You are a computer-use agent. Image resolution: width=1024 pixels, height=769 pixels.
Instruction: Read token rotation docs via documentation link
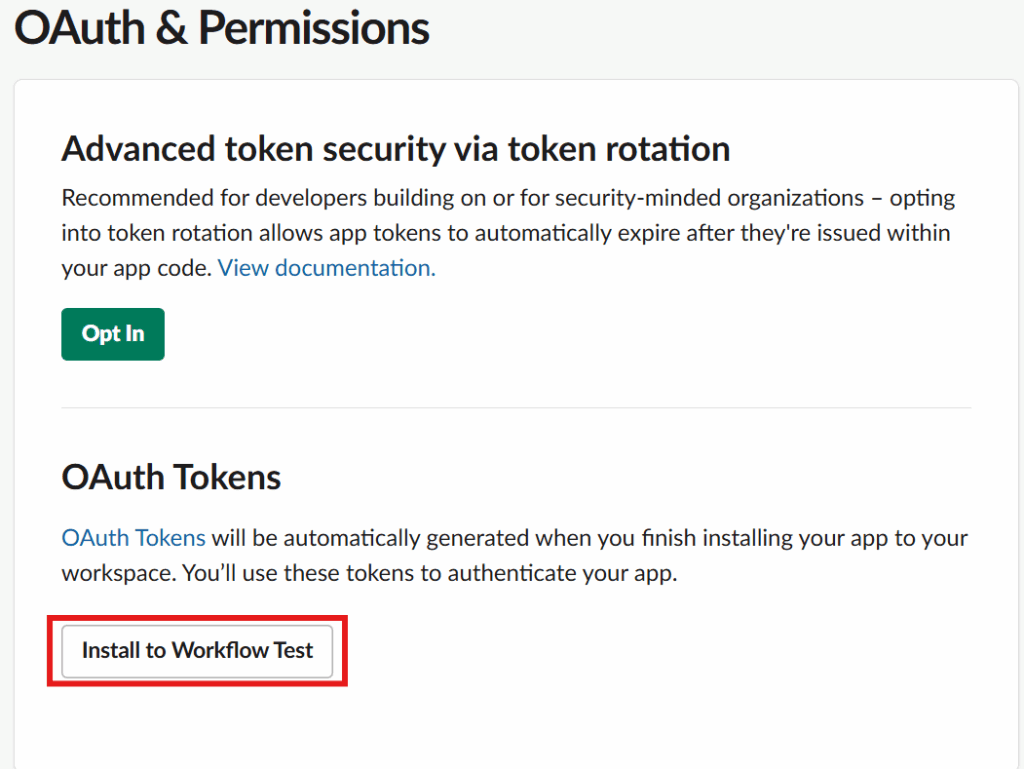[x=326, y=268]
